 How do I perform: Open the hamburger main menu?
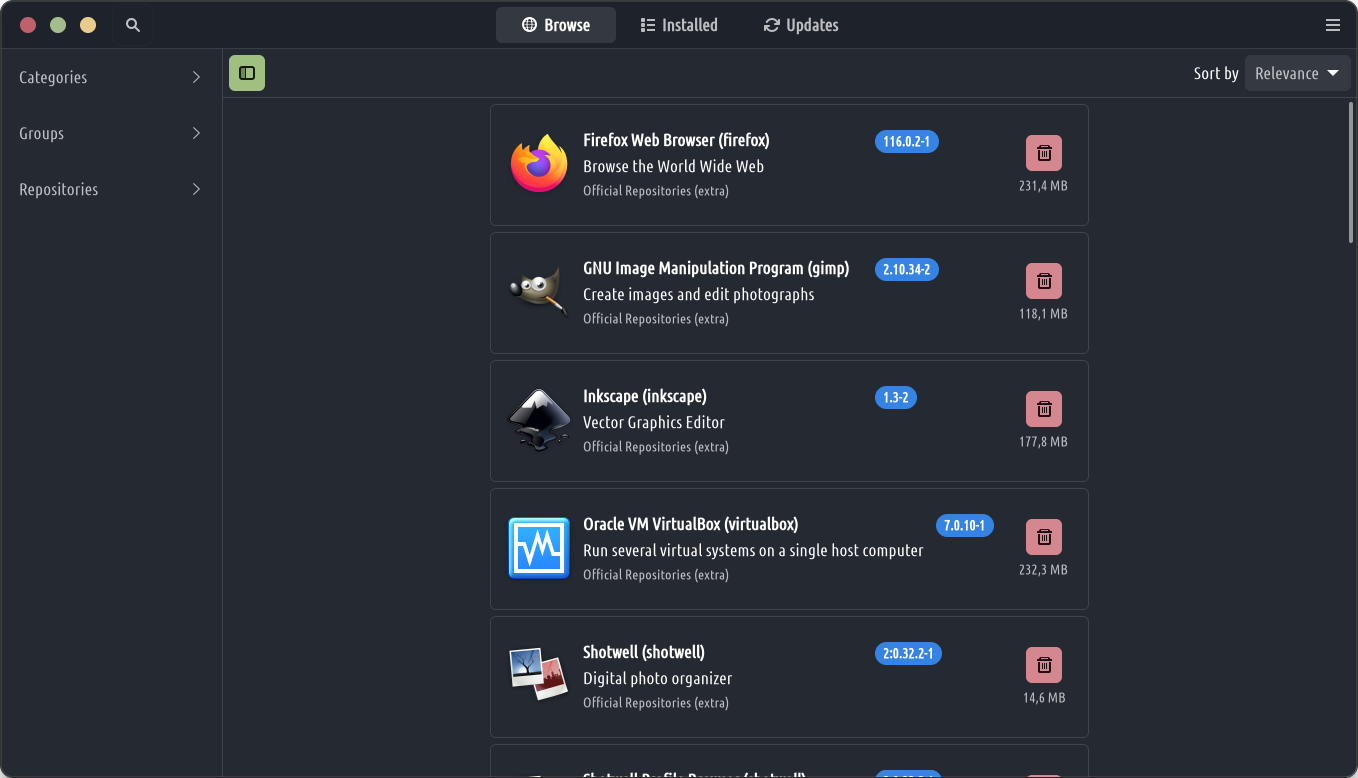1332,25
